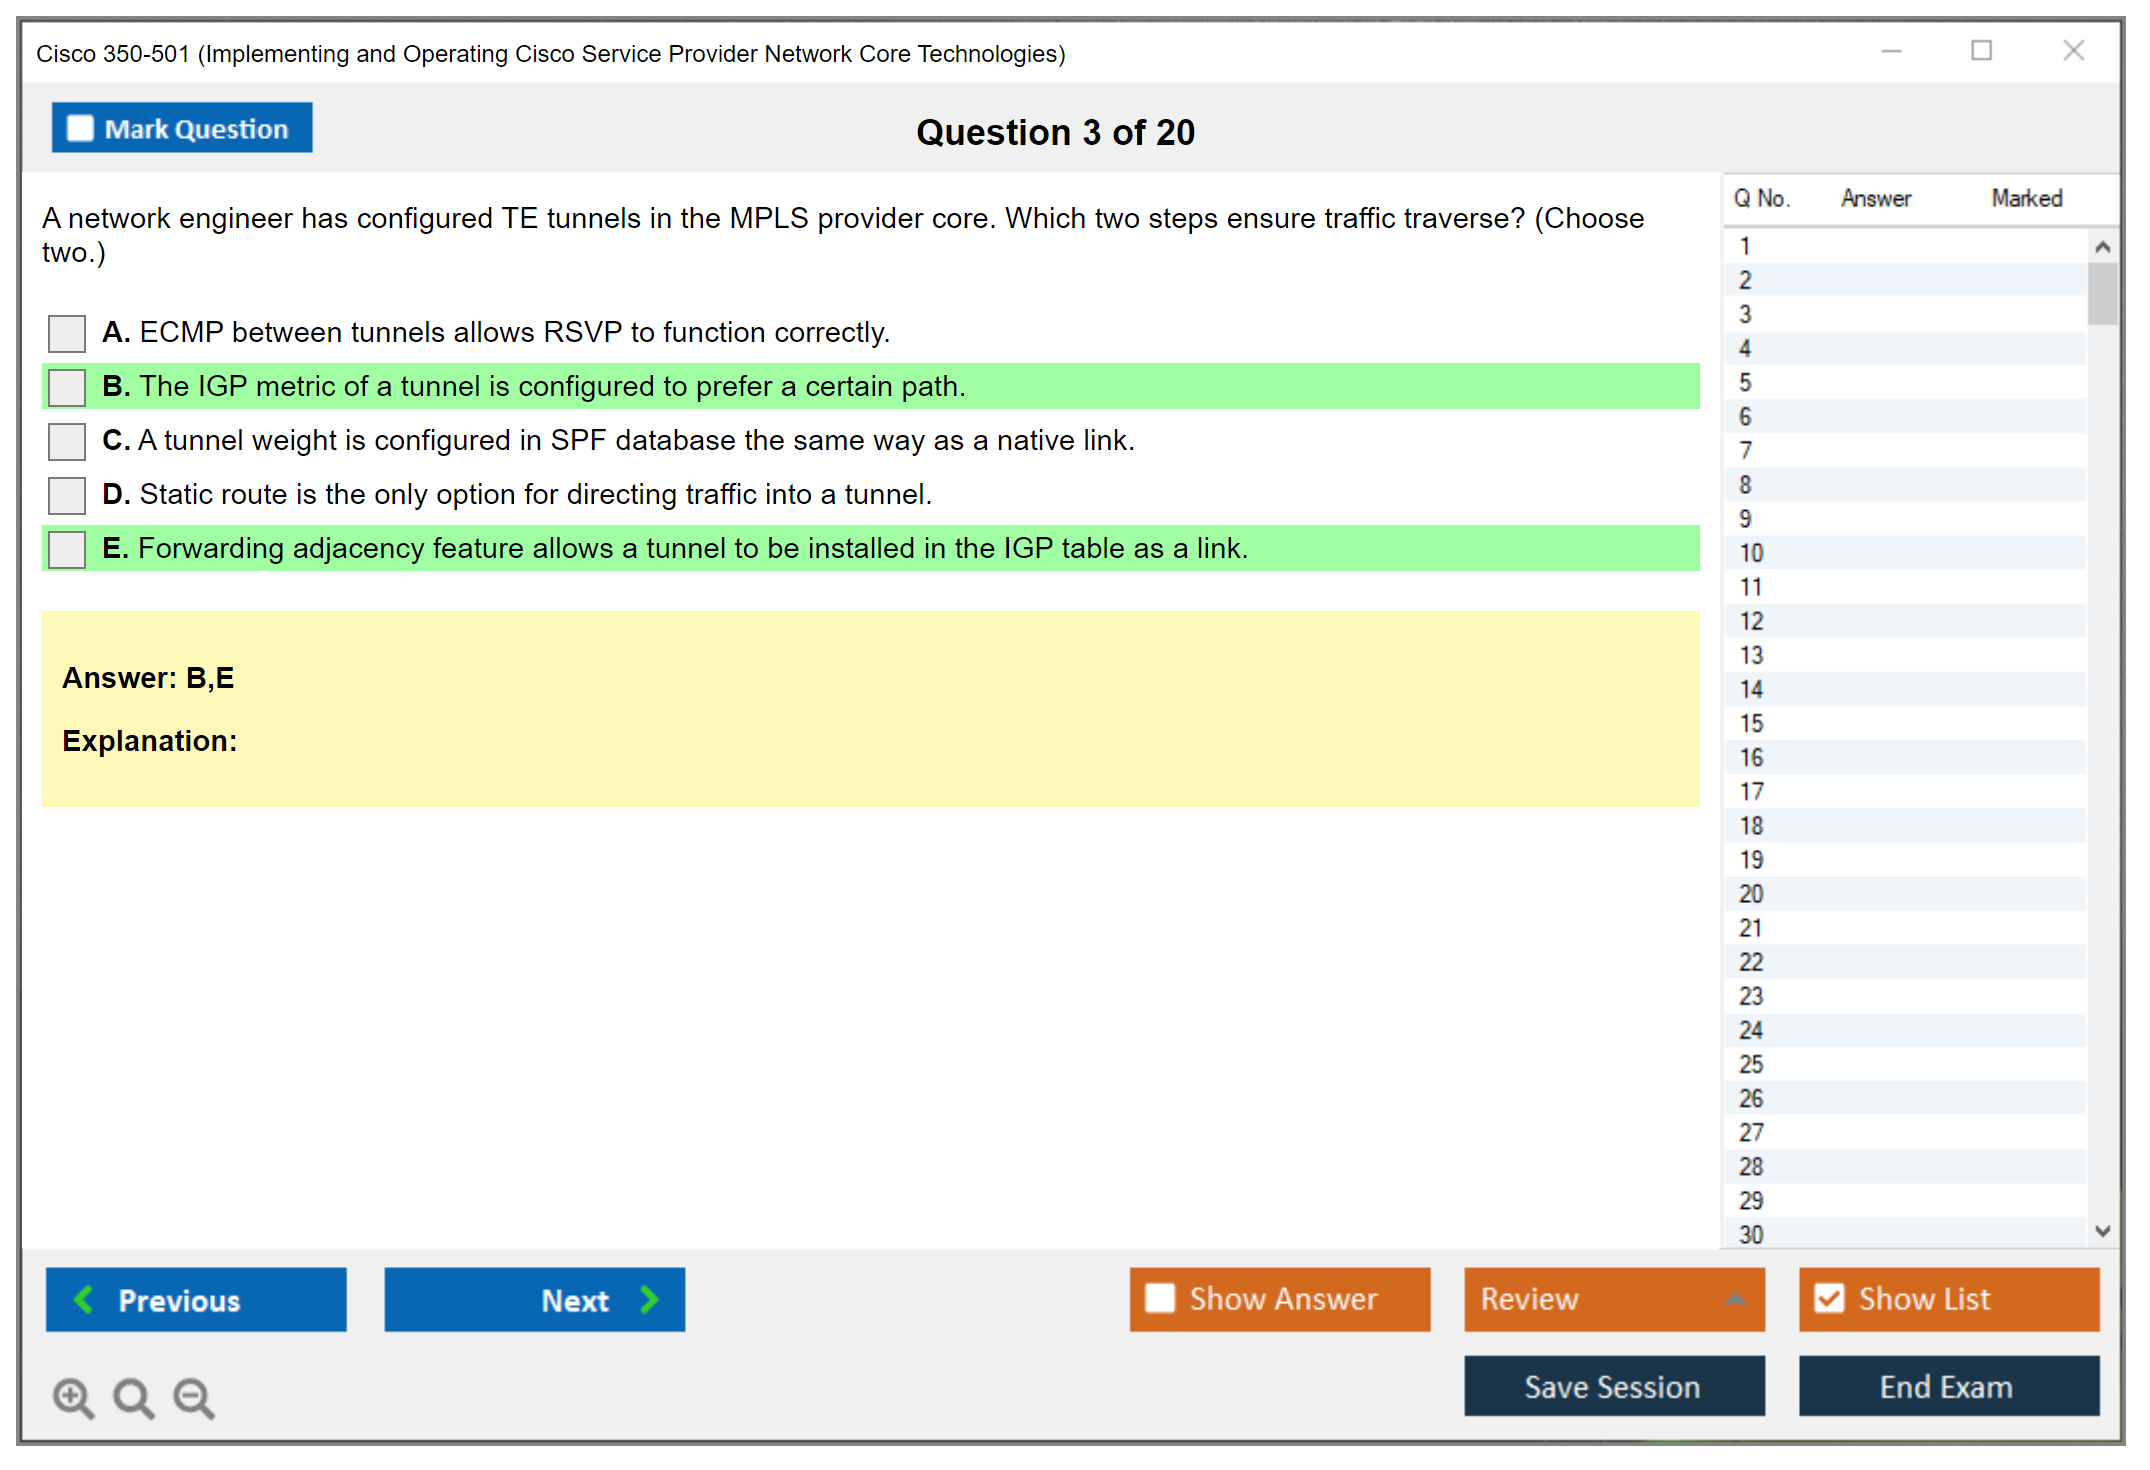Screen dimensions: 2150x1470
Task: Click the zoom out magnifier icon
Action: click(194, 1397)
